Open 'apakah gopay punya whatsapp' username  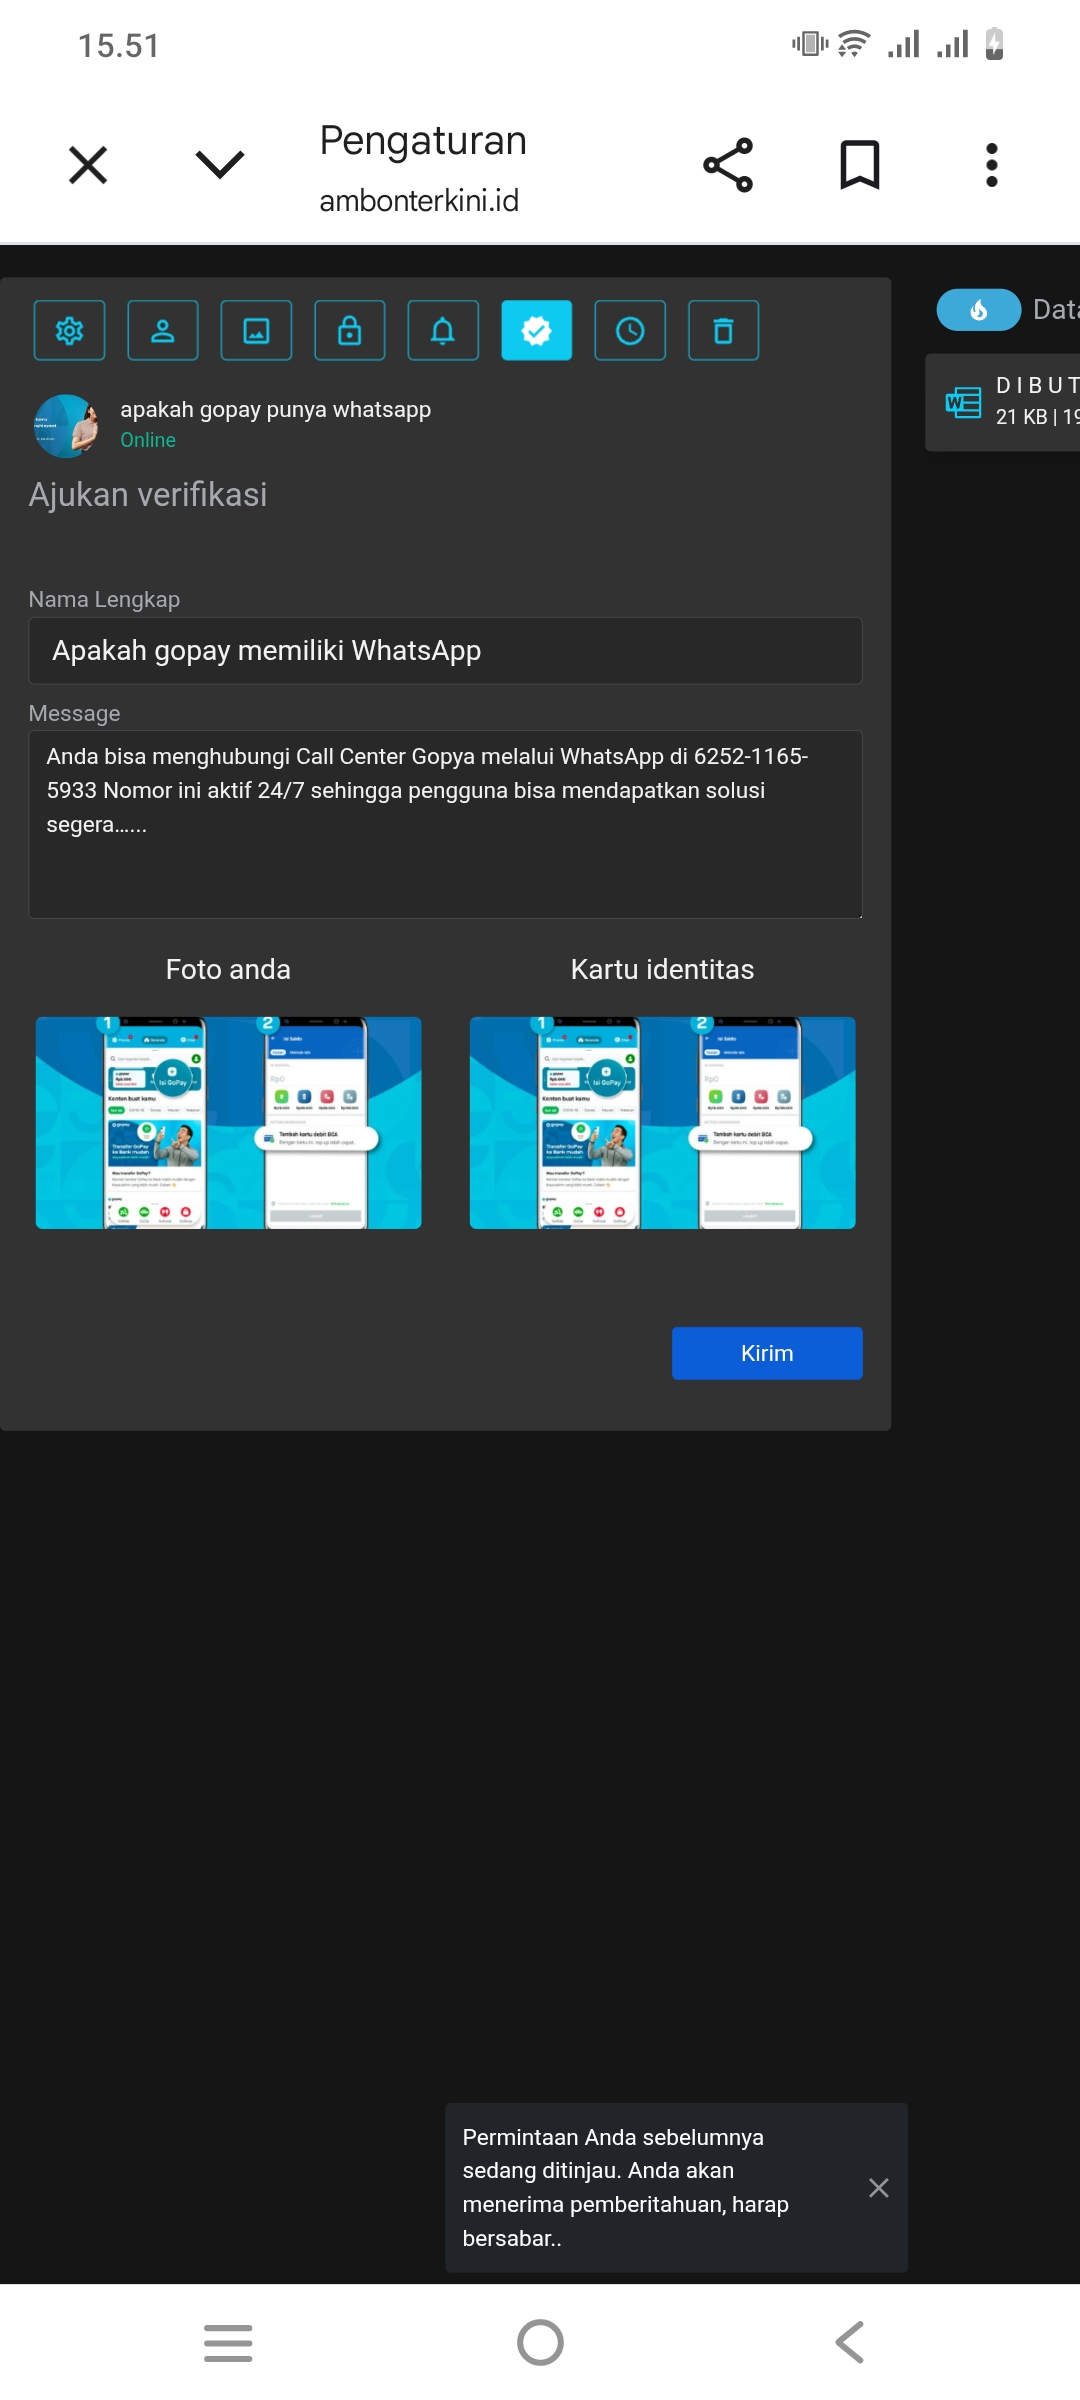[x=276, y=409]
